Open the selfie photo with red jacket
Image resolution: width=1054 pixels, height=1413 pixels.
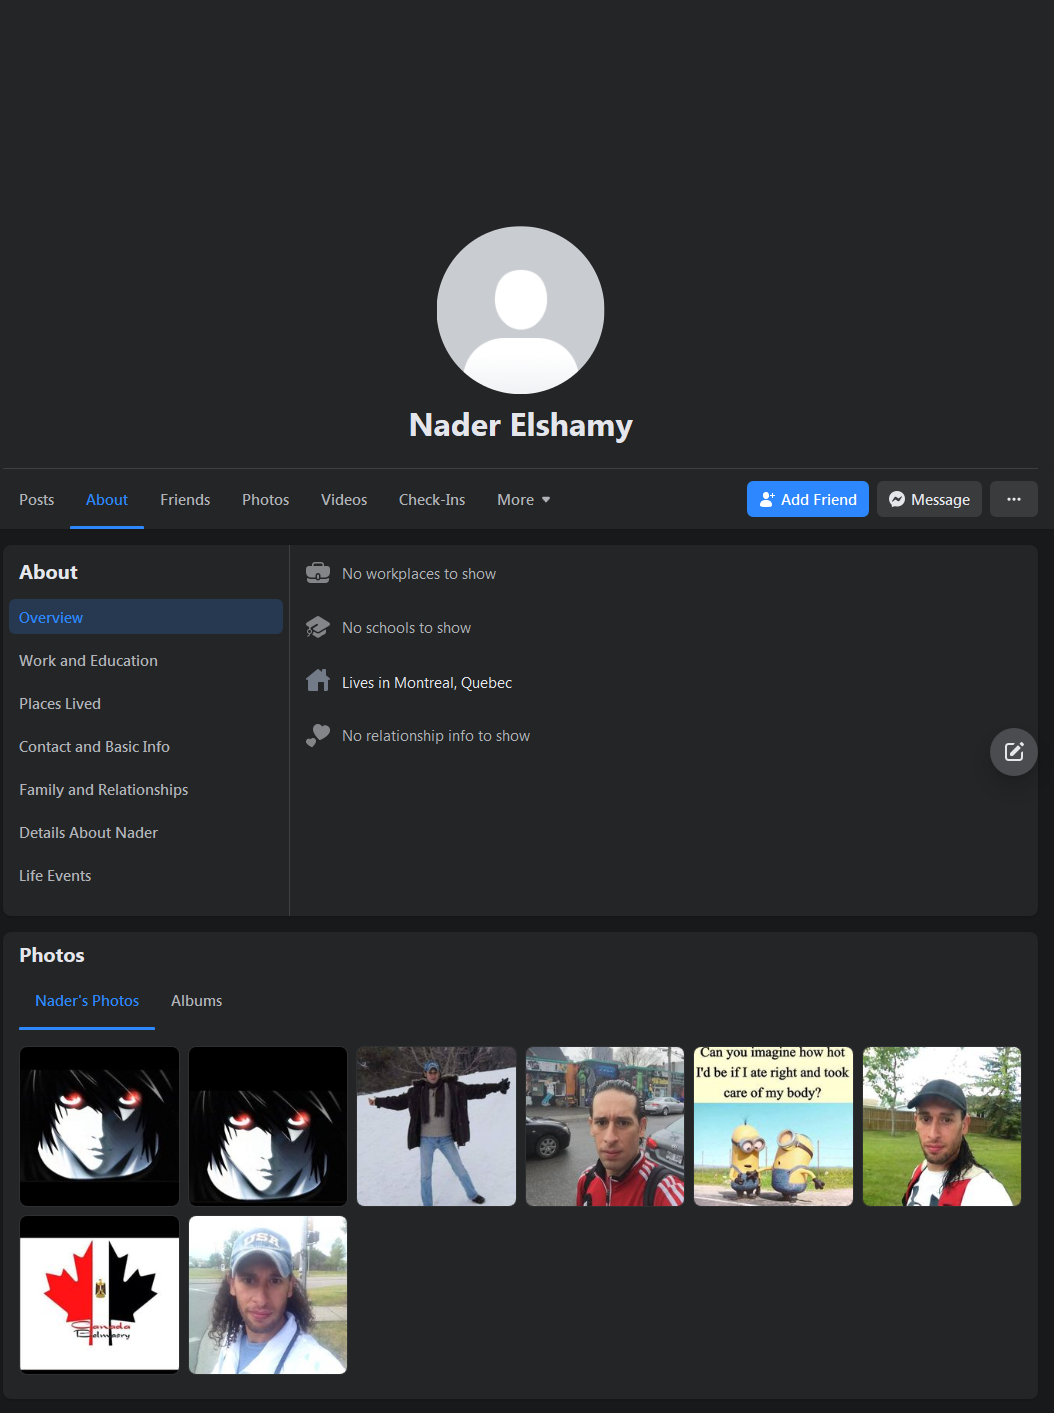pos(605,1126)
